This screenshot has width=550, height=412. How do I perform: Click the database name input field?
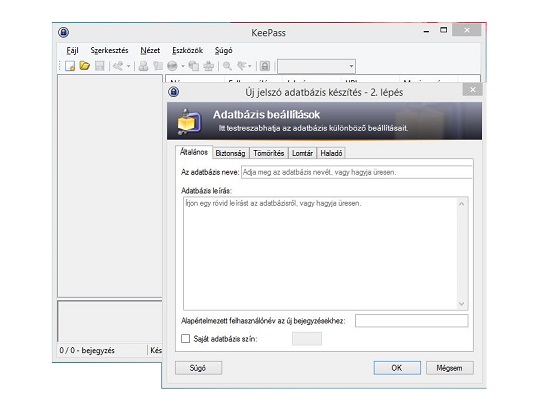[x=357, y=172]
